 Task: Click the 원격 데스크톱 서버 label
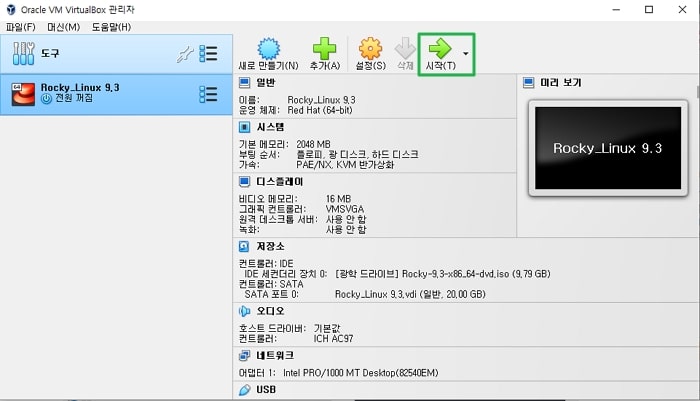pyautogui.click(x=278, y=219)
